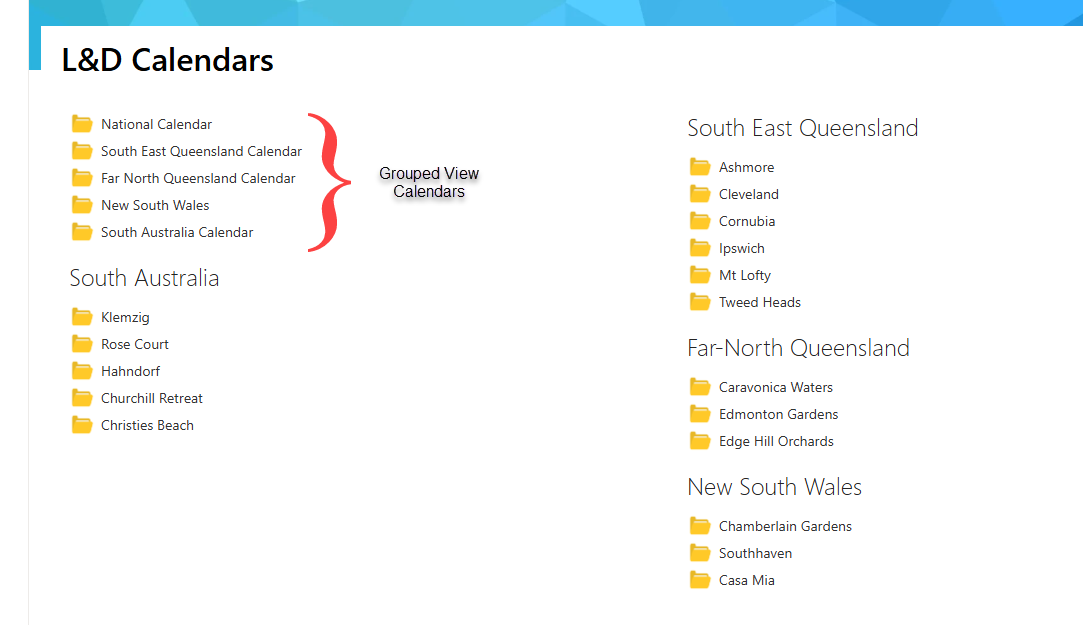This screenshot has width=1083, height=625.
Task: Click the South East Queensland Calendar folder icon
Action: 82,151
